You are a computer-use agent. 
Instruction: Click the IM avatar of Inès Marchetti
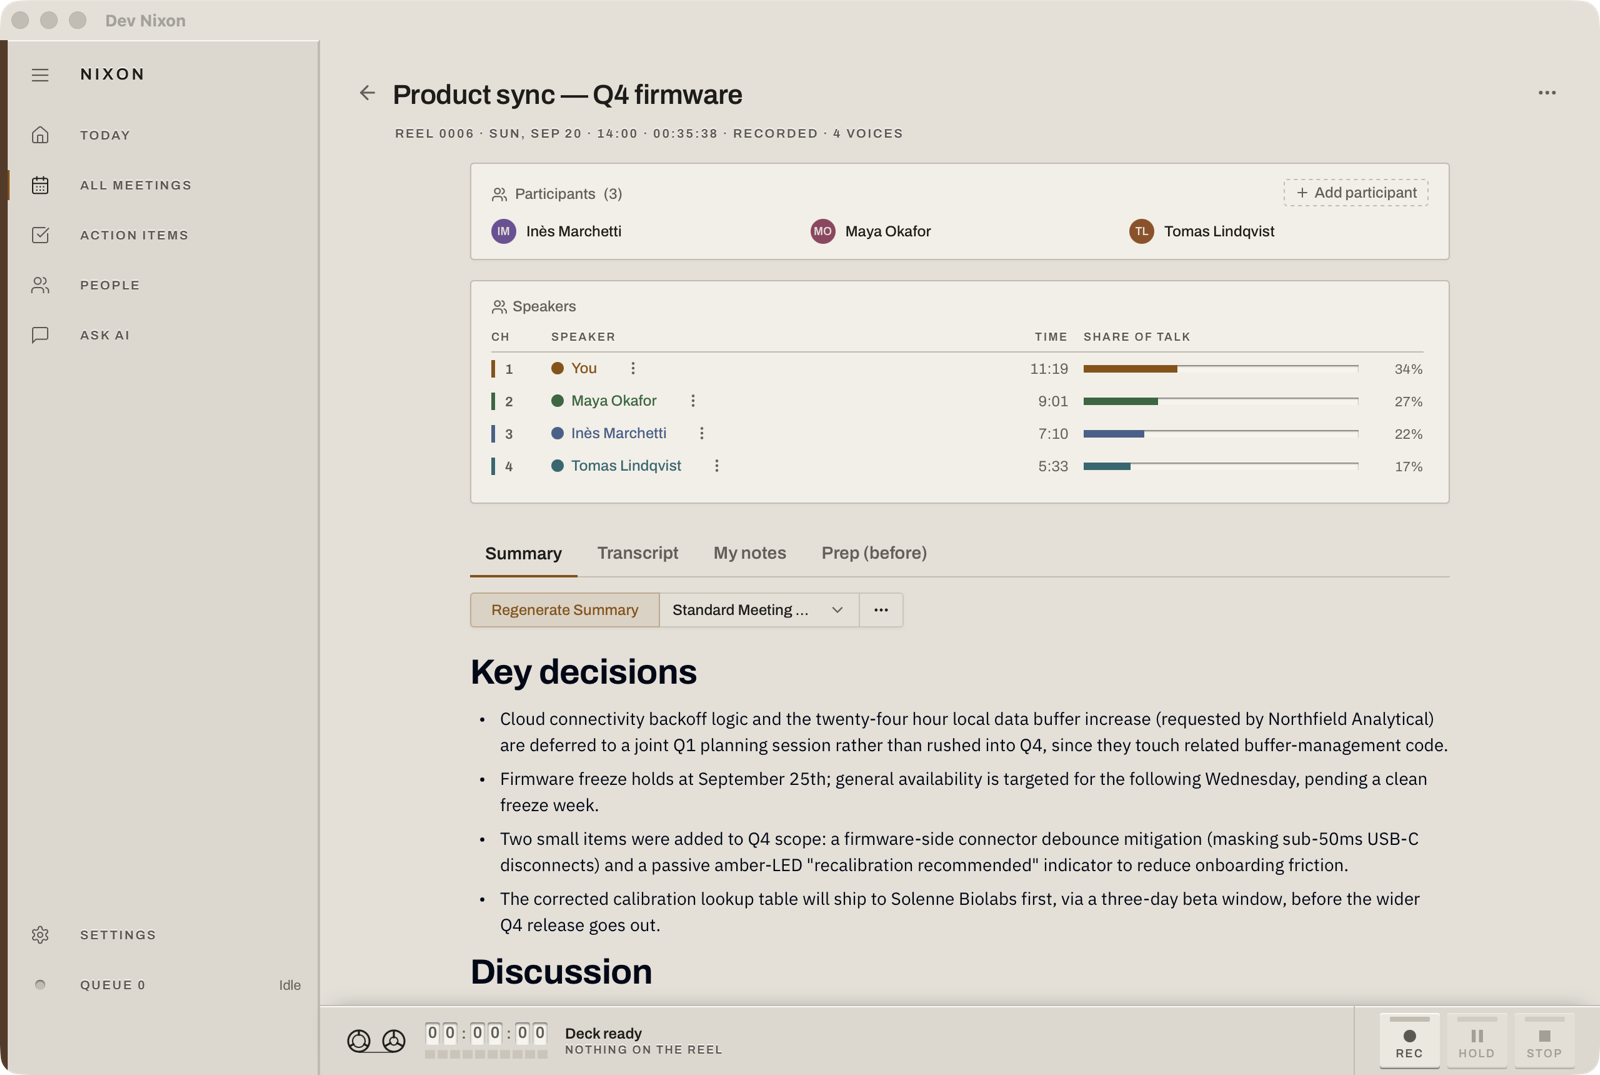tap(504, 232)
